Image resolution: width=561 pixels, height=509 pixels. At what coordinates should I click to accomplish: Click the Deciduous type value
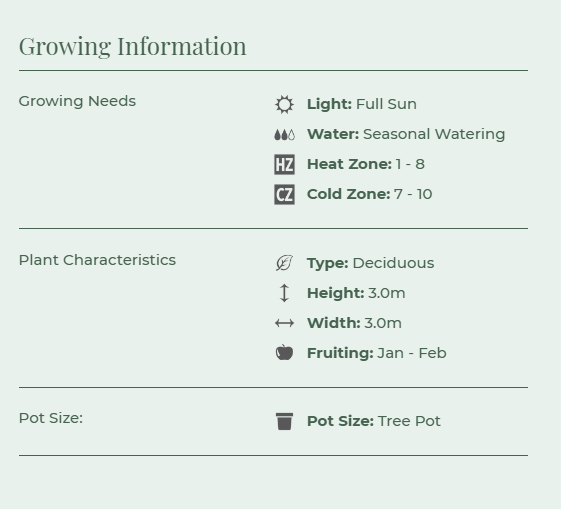[x=394, y=263]
